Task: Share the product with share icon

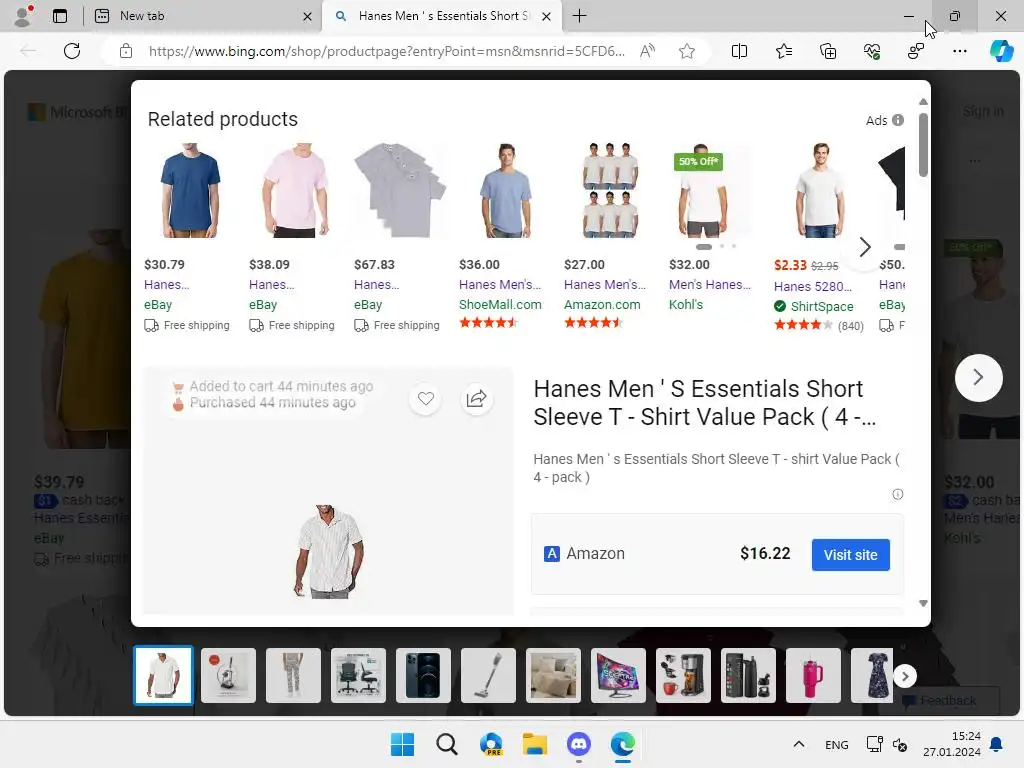Action: [477, 398]
